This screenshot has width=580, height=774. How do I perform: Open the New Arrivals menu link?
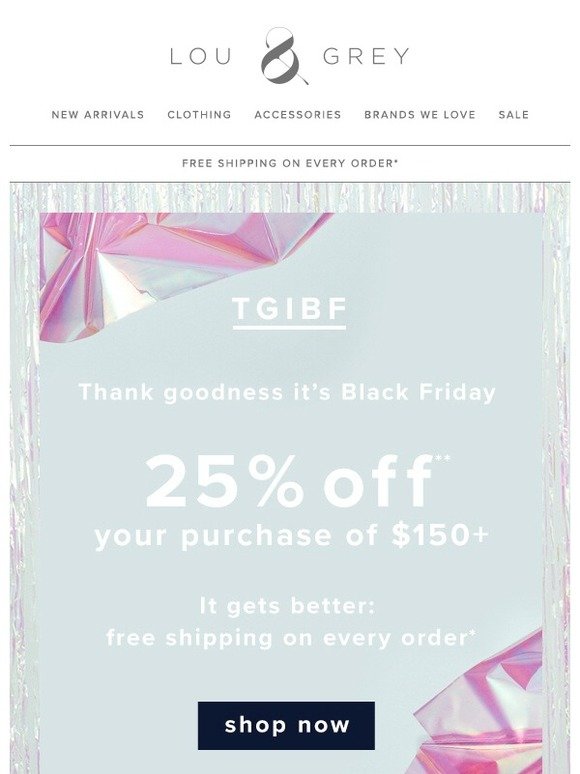coord(98,115)
